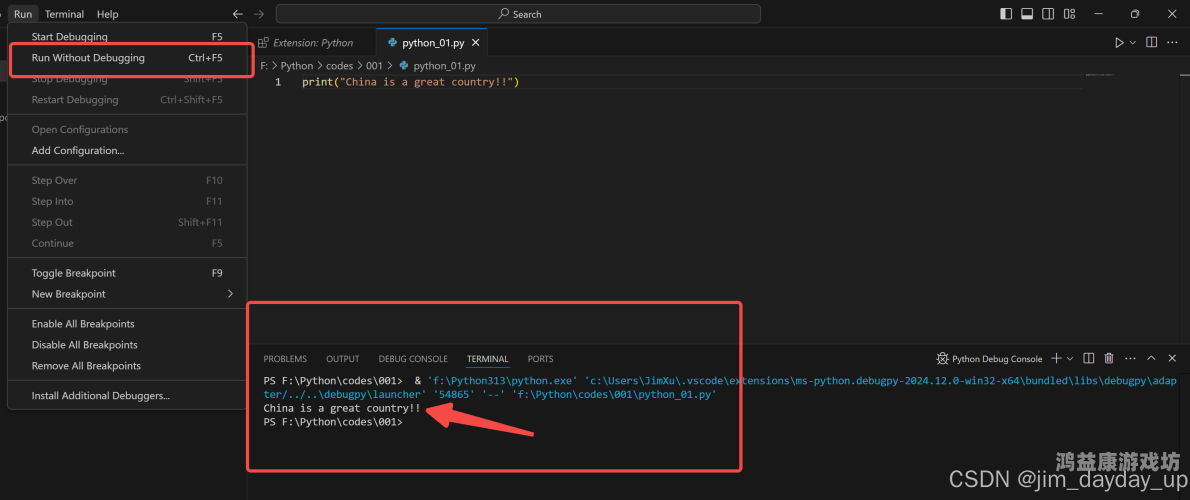
Task: Toggle the bottom panel layout icon
Action: coord(1026,14)
